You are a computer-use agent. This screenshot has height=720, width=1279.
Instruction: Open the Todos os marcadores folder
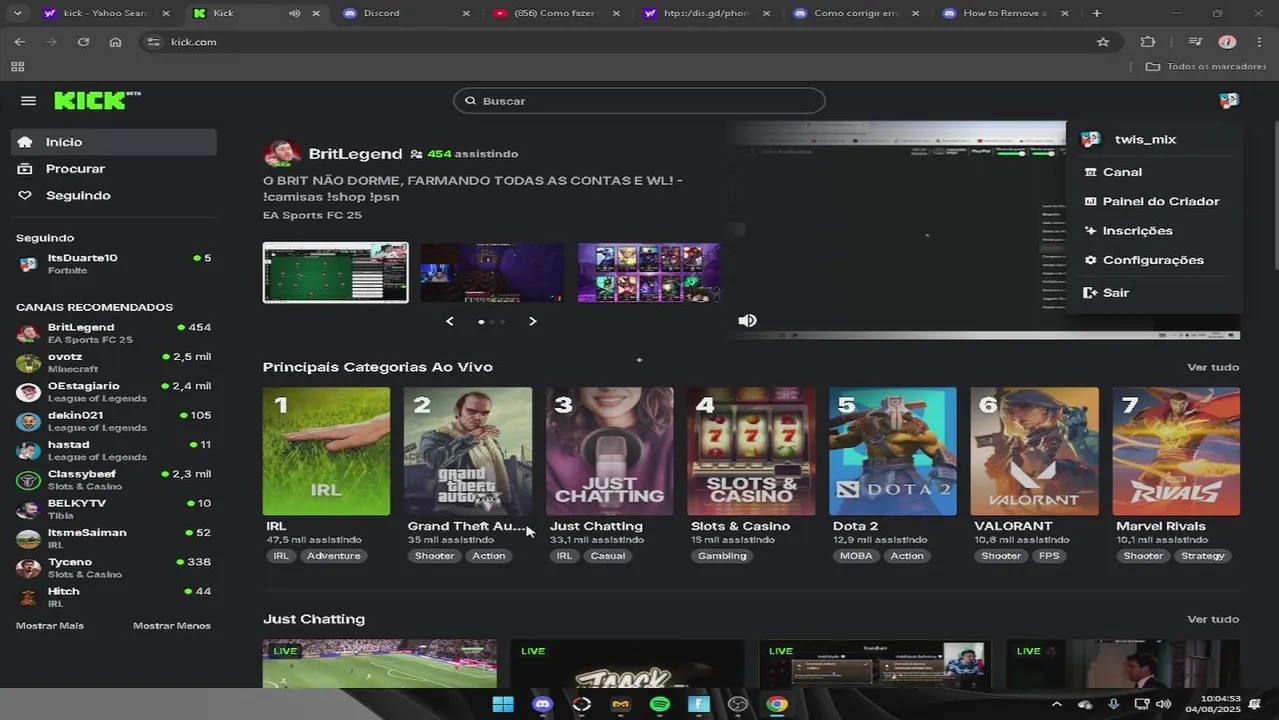tap(1206, 67)
